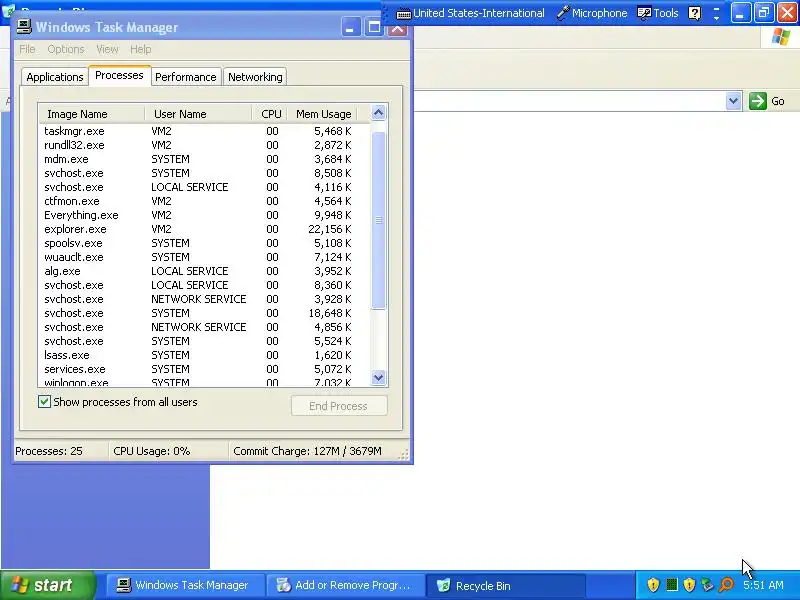Open the address bar dropdown arrow
This screenshot has height=600, width=800.
[x=733, y=101]
